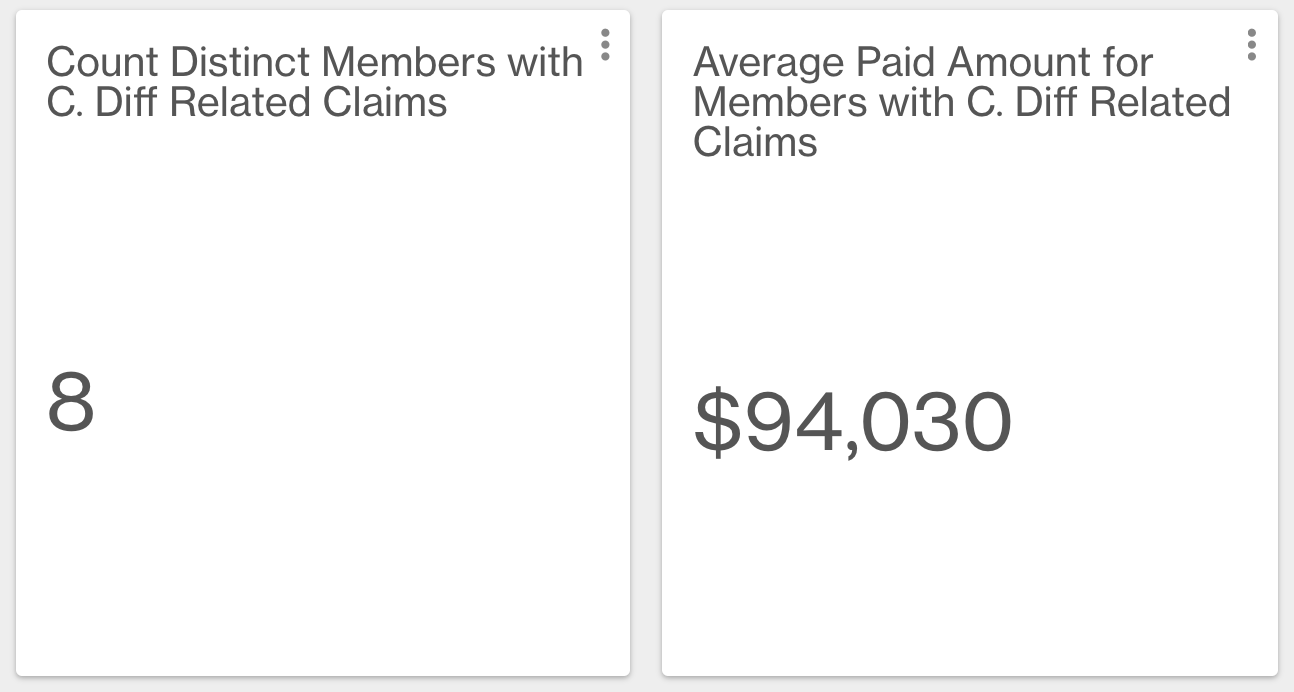Click the blank area below the $94,030 figure
Image resolution: width=1294 pixels, height=692 pixels.
click(968, 570)
